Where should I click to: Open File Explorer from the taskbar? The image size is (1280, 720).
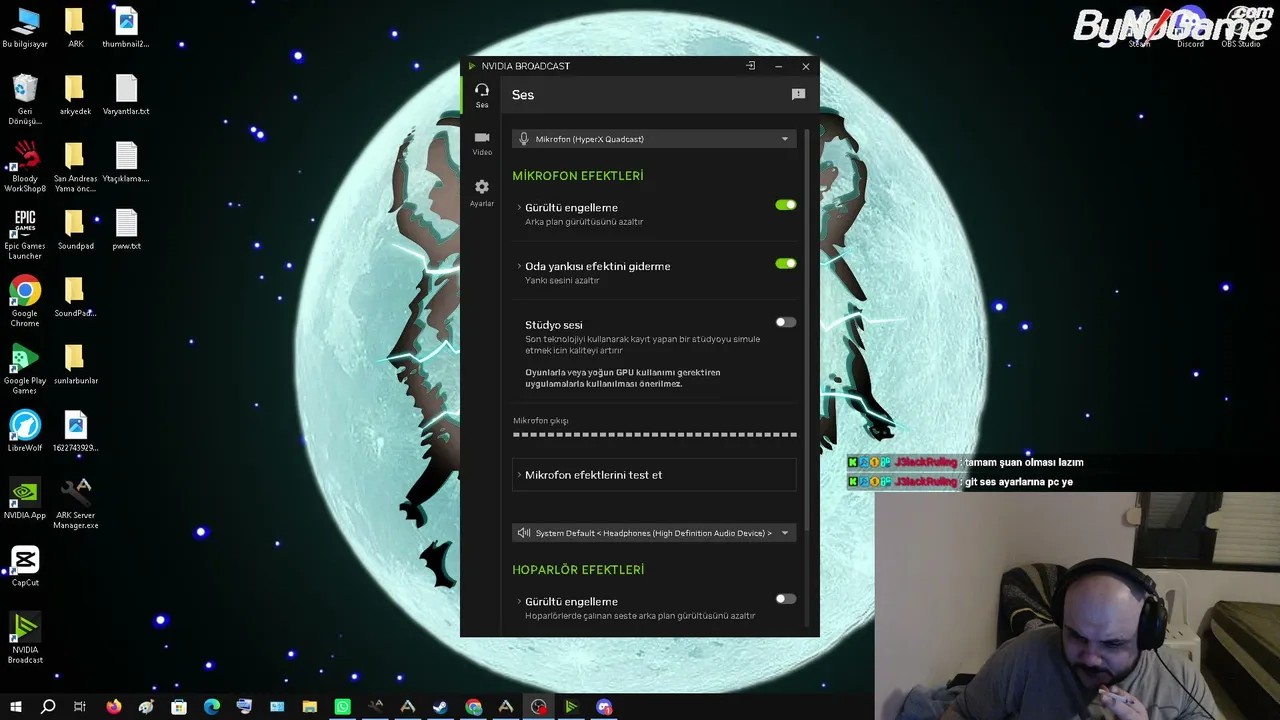[310, 707]
